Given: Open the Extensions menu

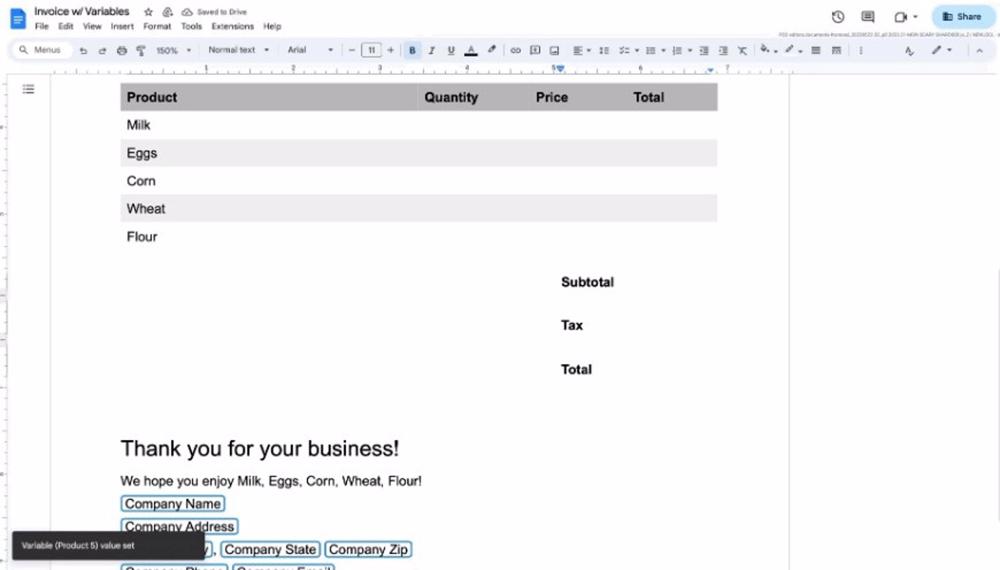Looking at the screenshot, I should [x=232, y=26].
